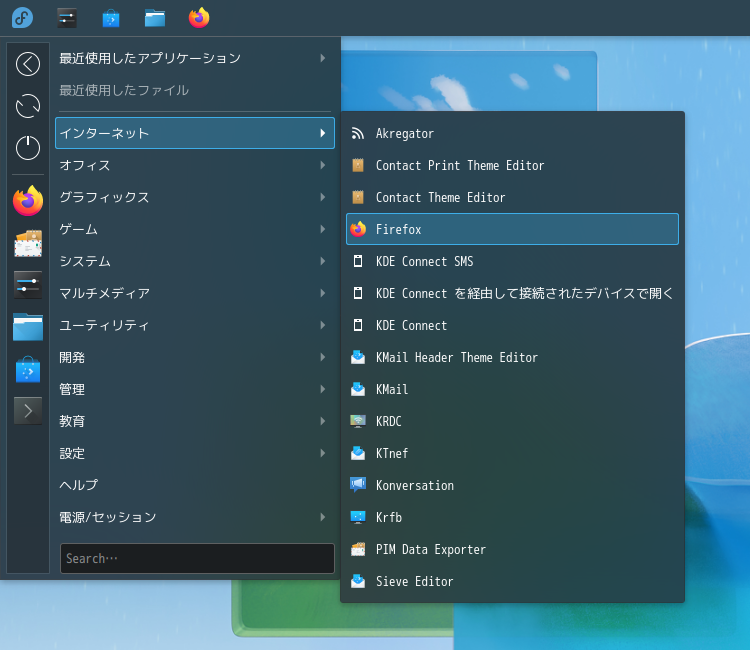This screenshot has width=750, height=650.
Task: Open the 管理 category
Action: pyautogui.click(x=195, y=389)
